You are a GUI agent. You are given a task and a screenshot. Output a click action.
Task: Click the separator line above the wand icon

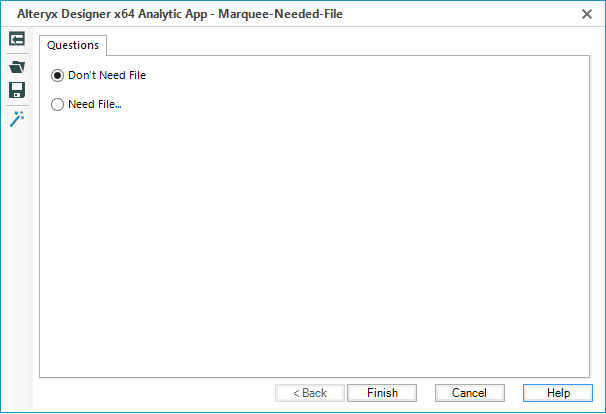tap(17, 105)
